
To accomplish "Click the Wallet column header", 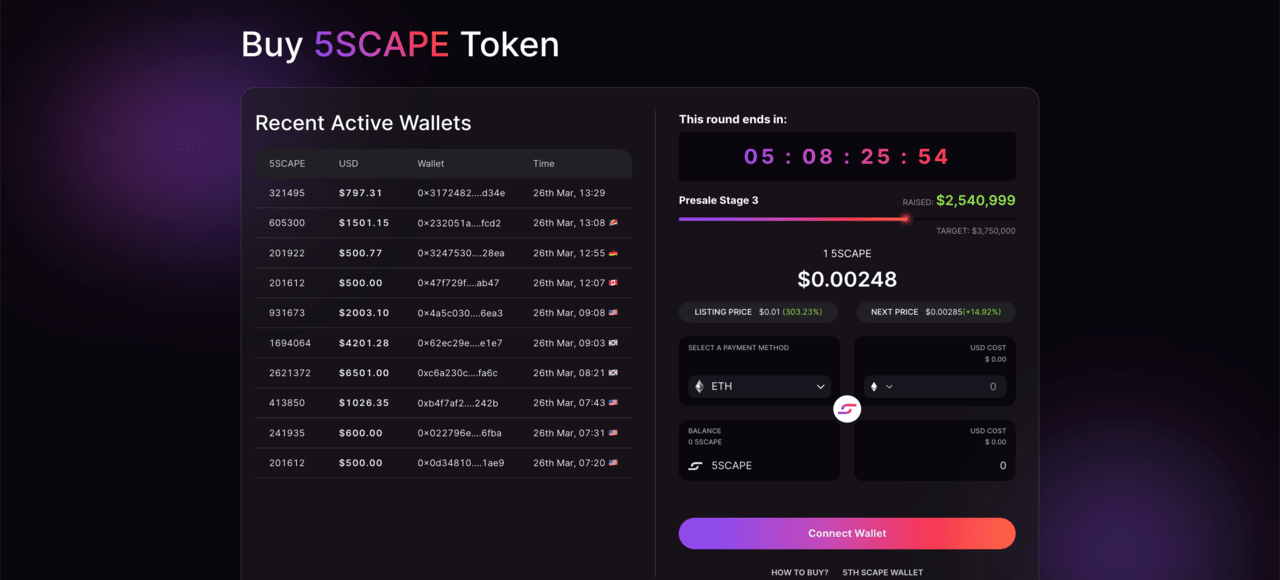I will [431, 163].
